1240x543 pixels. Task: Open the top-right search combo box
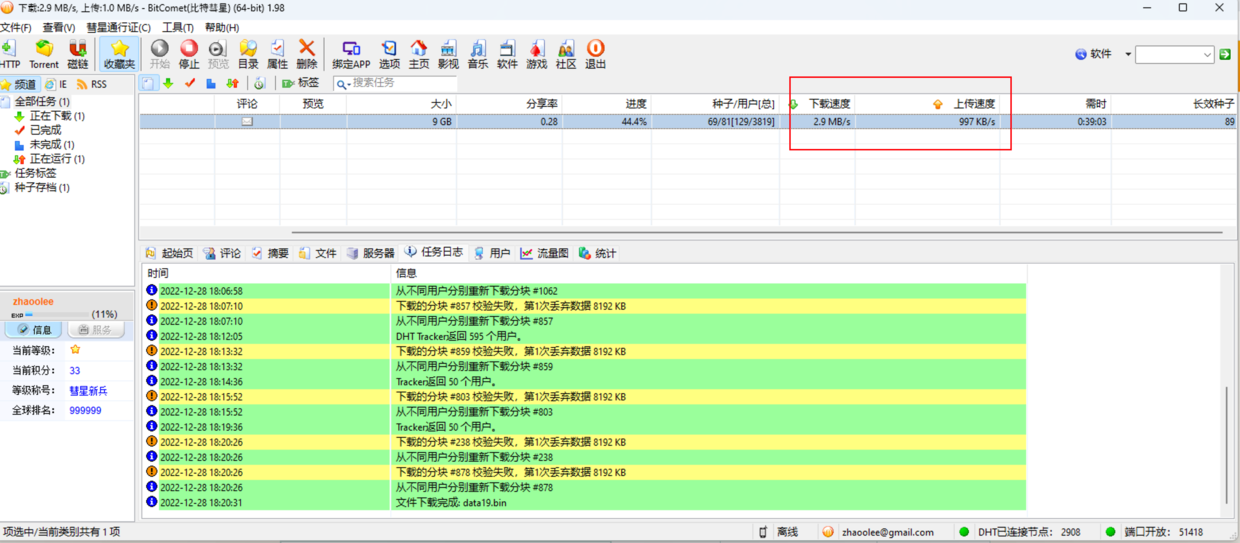point(1174,55)
